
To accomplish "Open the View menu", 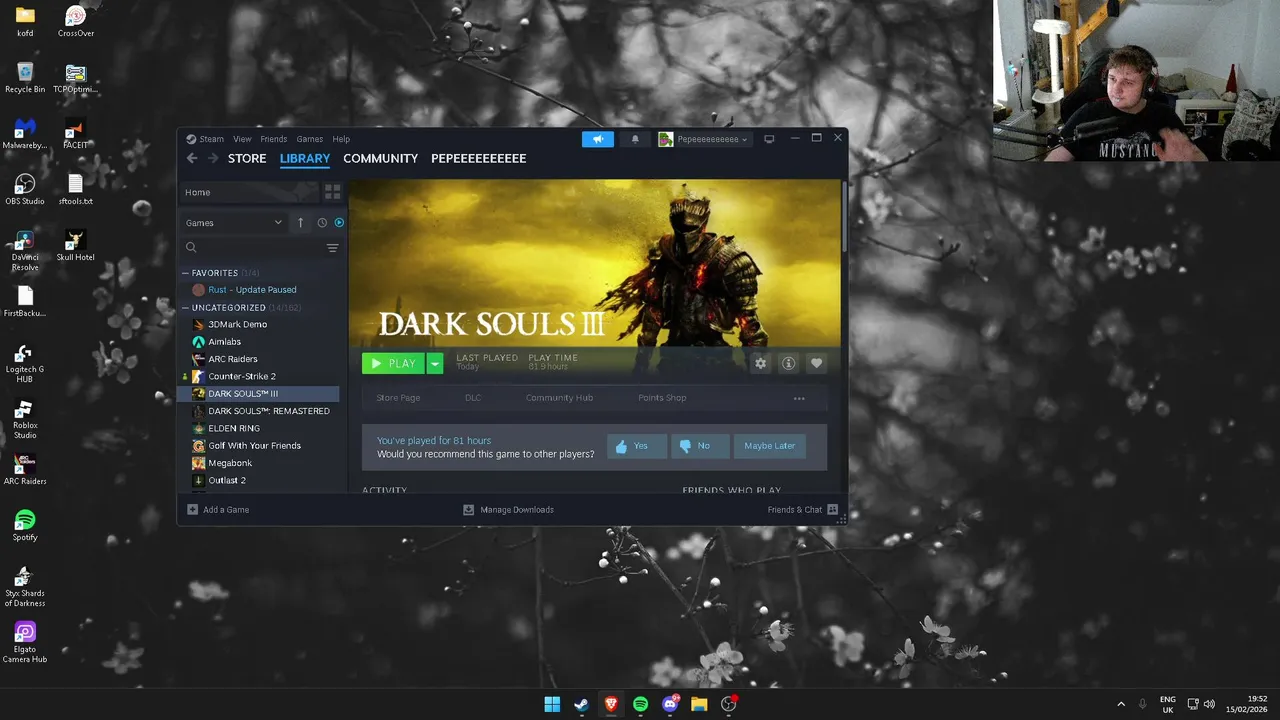I will (242, 139).
